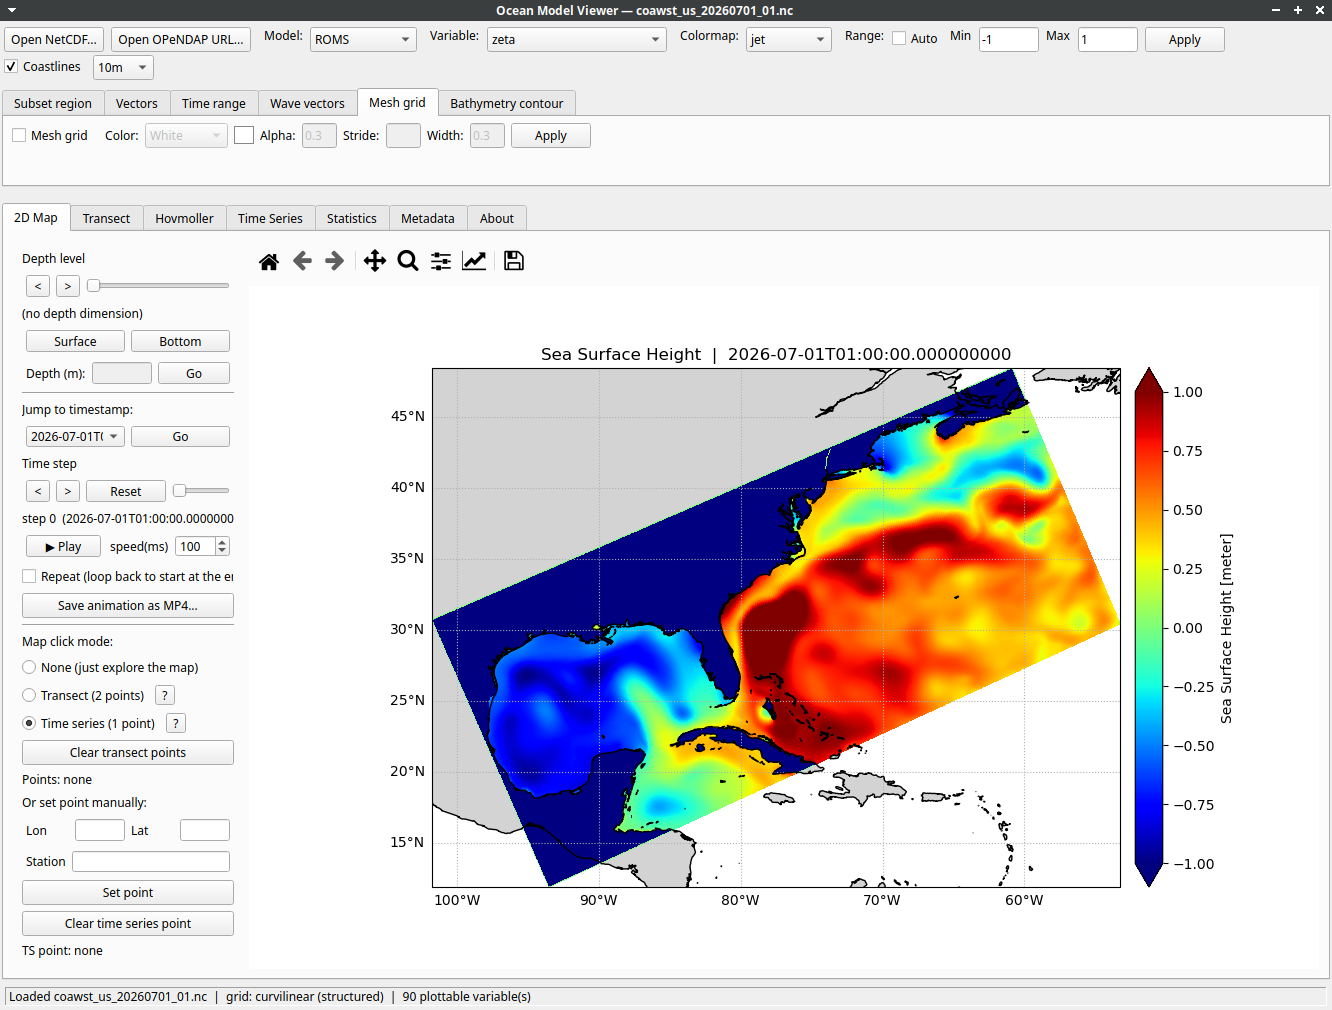Enable Auto range checkbox
The width and height of the screenshot is (1332, 1010).
pyautogui.click(x=899, y=38)
